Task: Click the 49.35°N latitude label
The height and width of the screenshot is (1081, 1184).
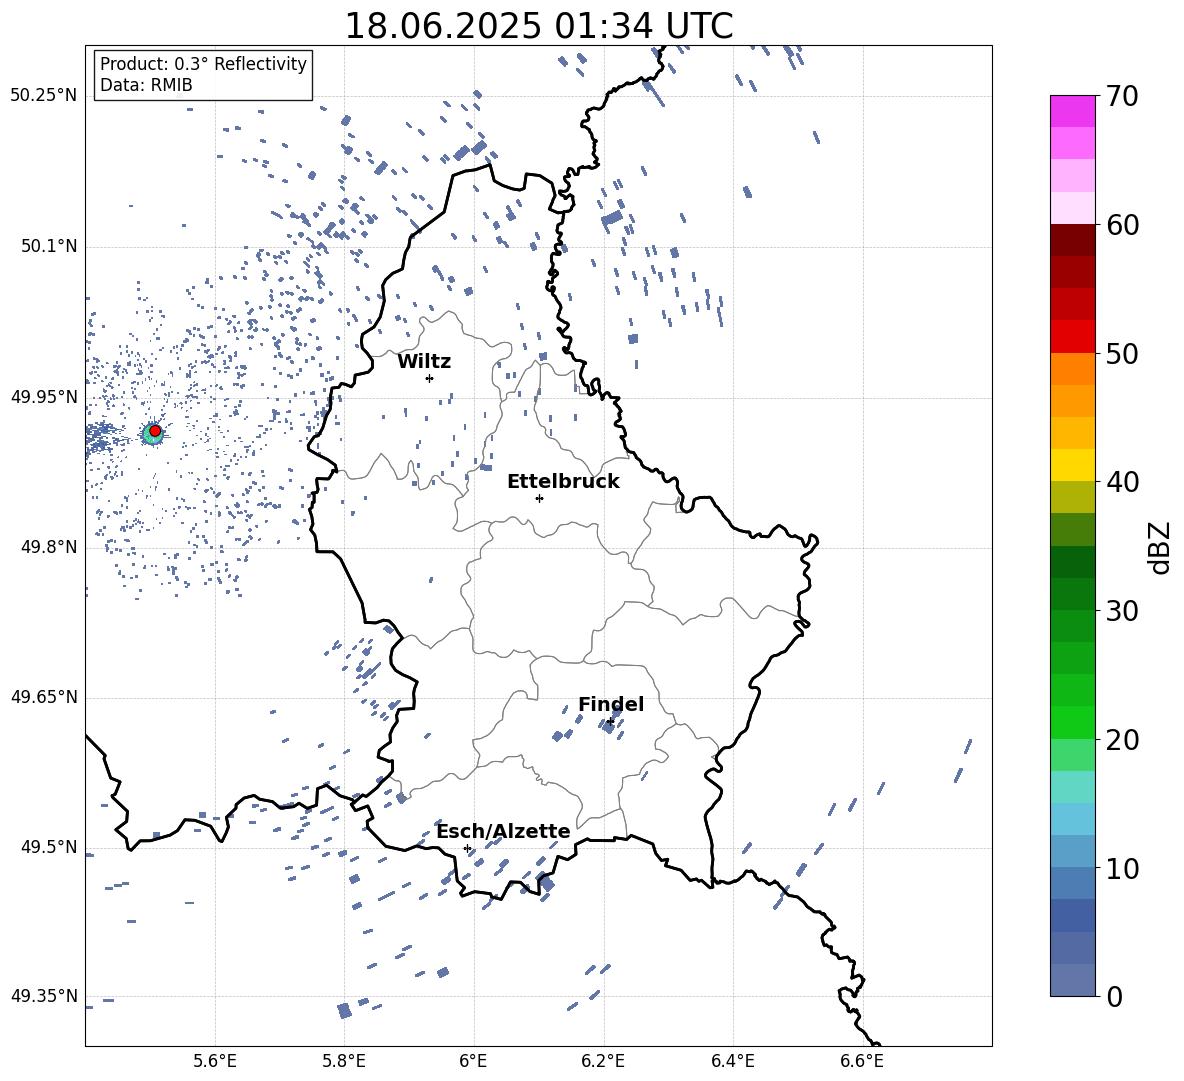Action: tap(44, 996)
